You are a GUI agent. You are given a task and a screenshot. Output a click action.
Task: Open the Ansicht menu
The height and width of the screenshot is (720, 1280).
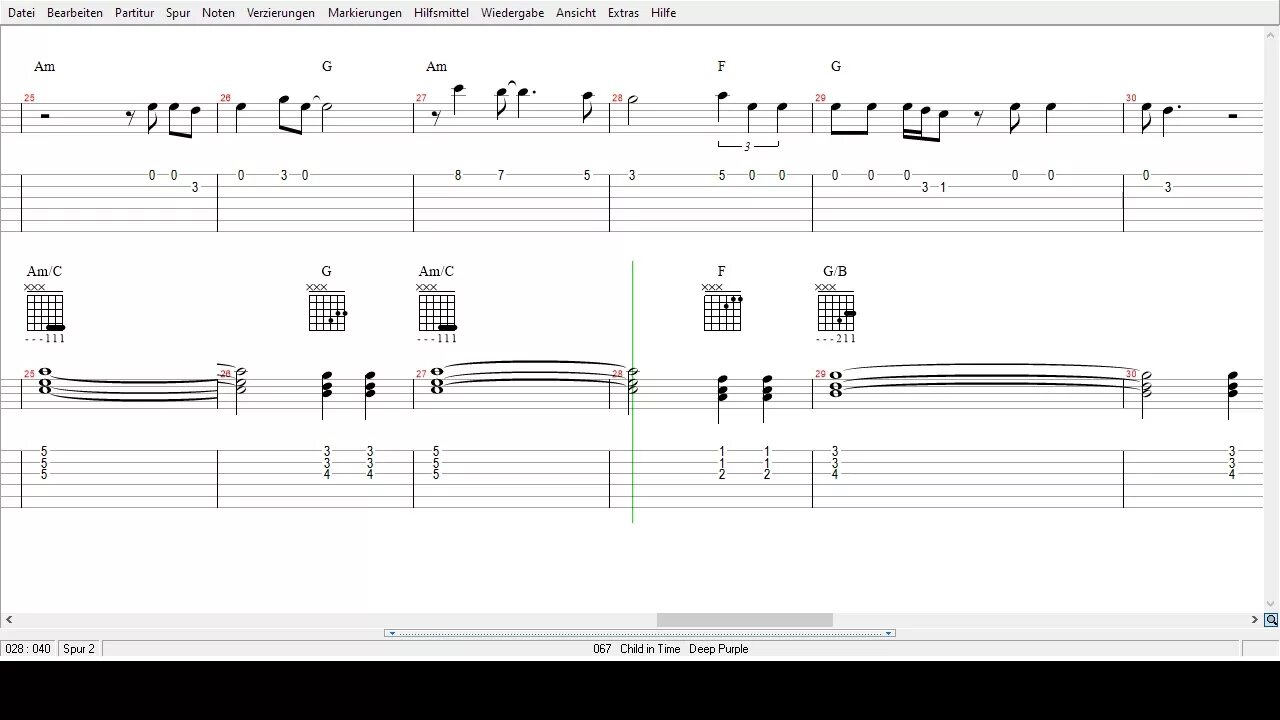point(576,13)
